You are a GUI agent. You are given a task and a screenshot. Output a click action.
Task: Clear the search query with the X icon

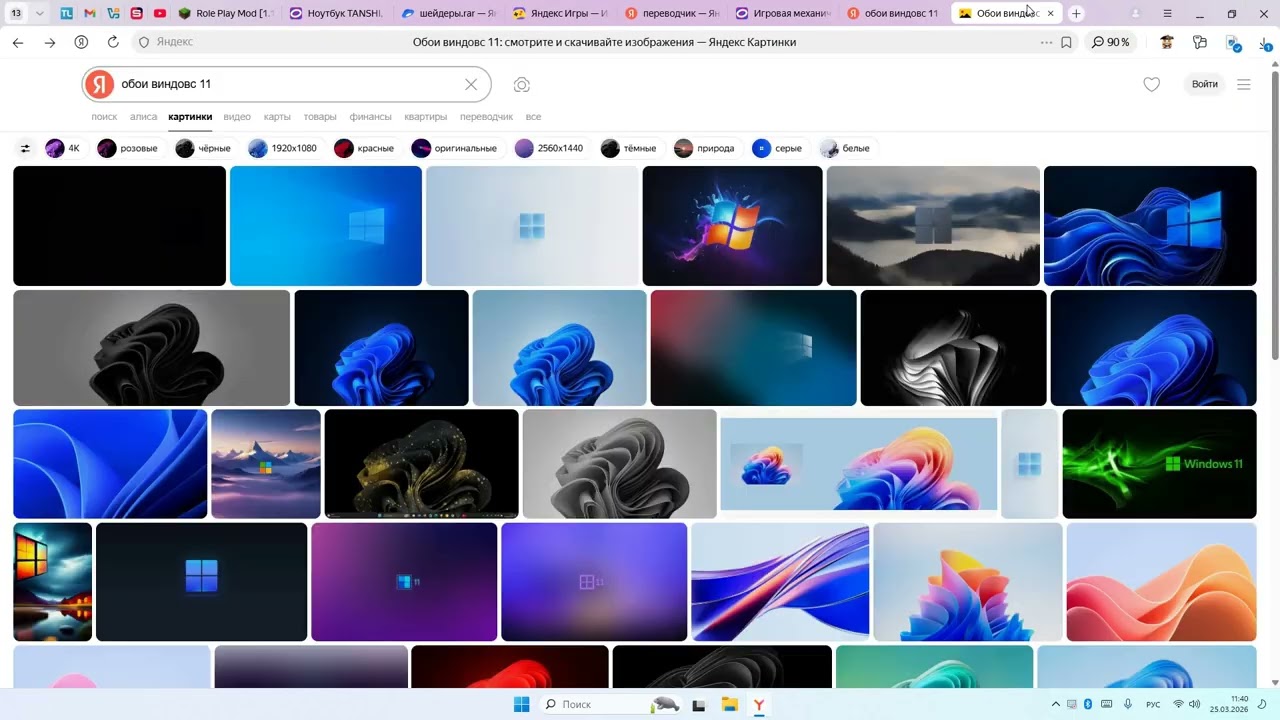pyautogui.click(x=471, y=84)
